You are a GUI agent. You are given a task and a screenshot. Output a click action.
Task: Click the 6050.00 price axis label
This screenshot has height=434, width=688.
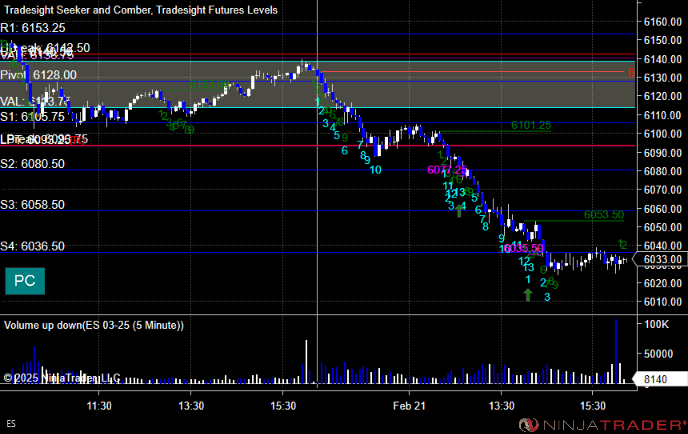tap(663, 227)
